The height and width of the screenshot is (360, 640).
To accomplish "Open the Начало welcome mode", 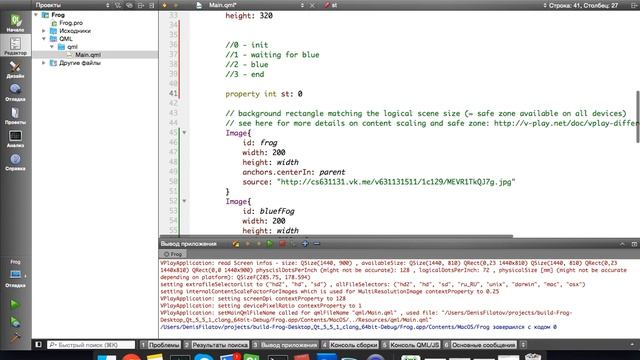I will pos(16,22).
